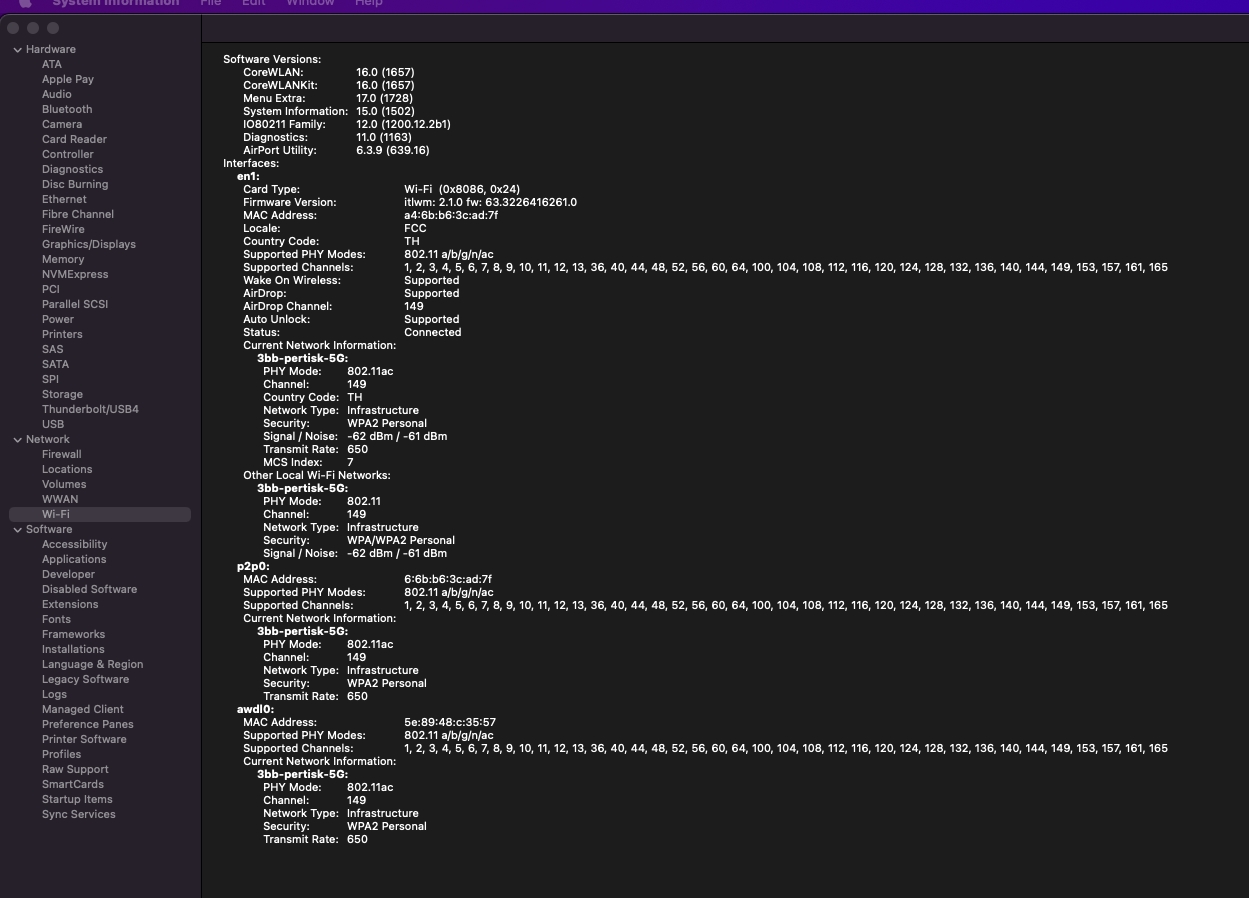
Task: Select Bluetooth in the sidebar
Action: click(x=67, y=109)
